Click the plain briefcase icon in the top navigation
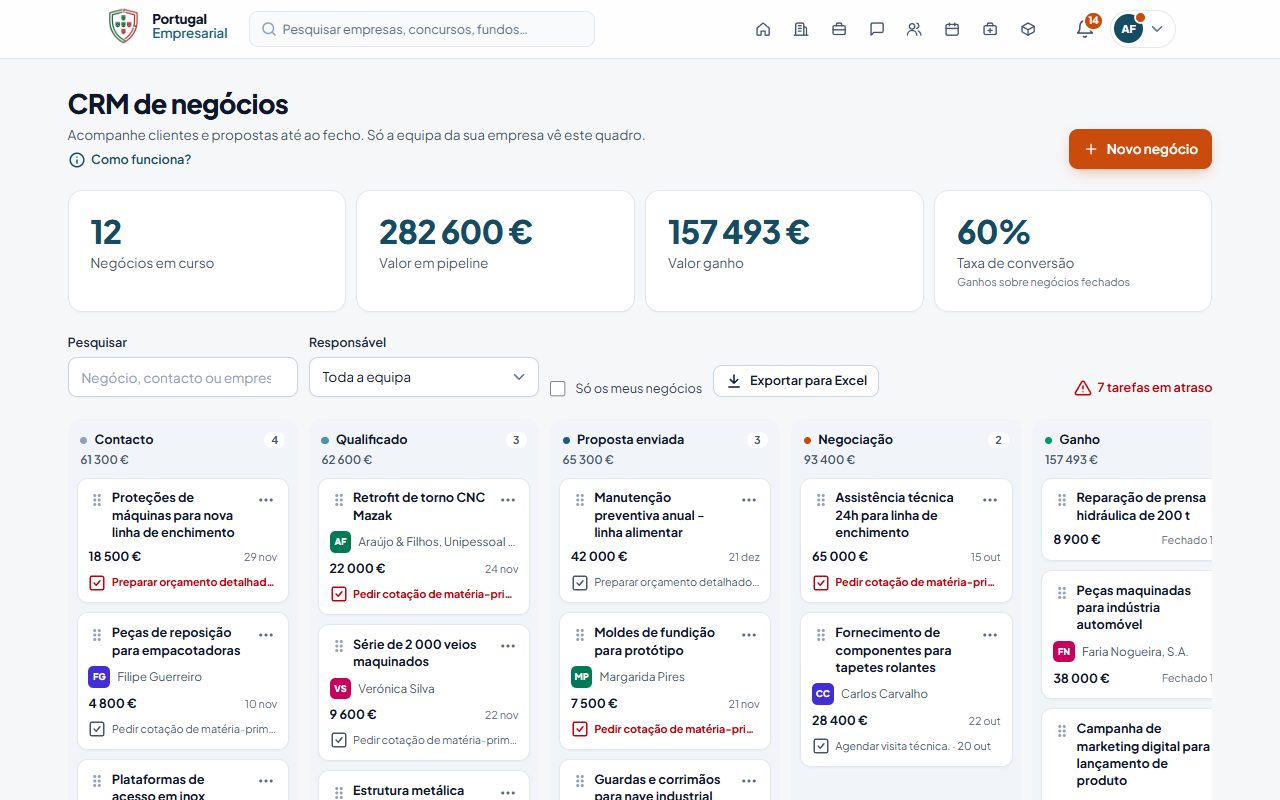 [839, 29]
